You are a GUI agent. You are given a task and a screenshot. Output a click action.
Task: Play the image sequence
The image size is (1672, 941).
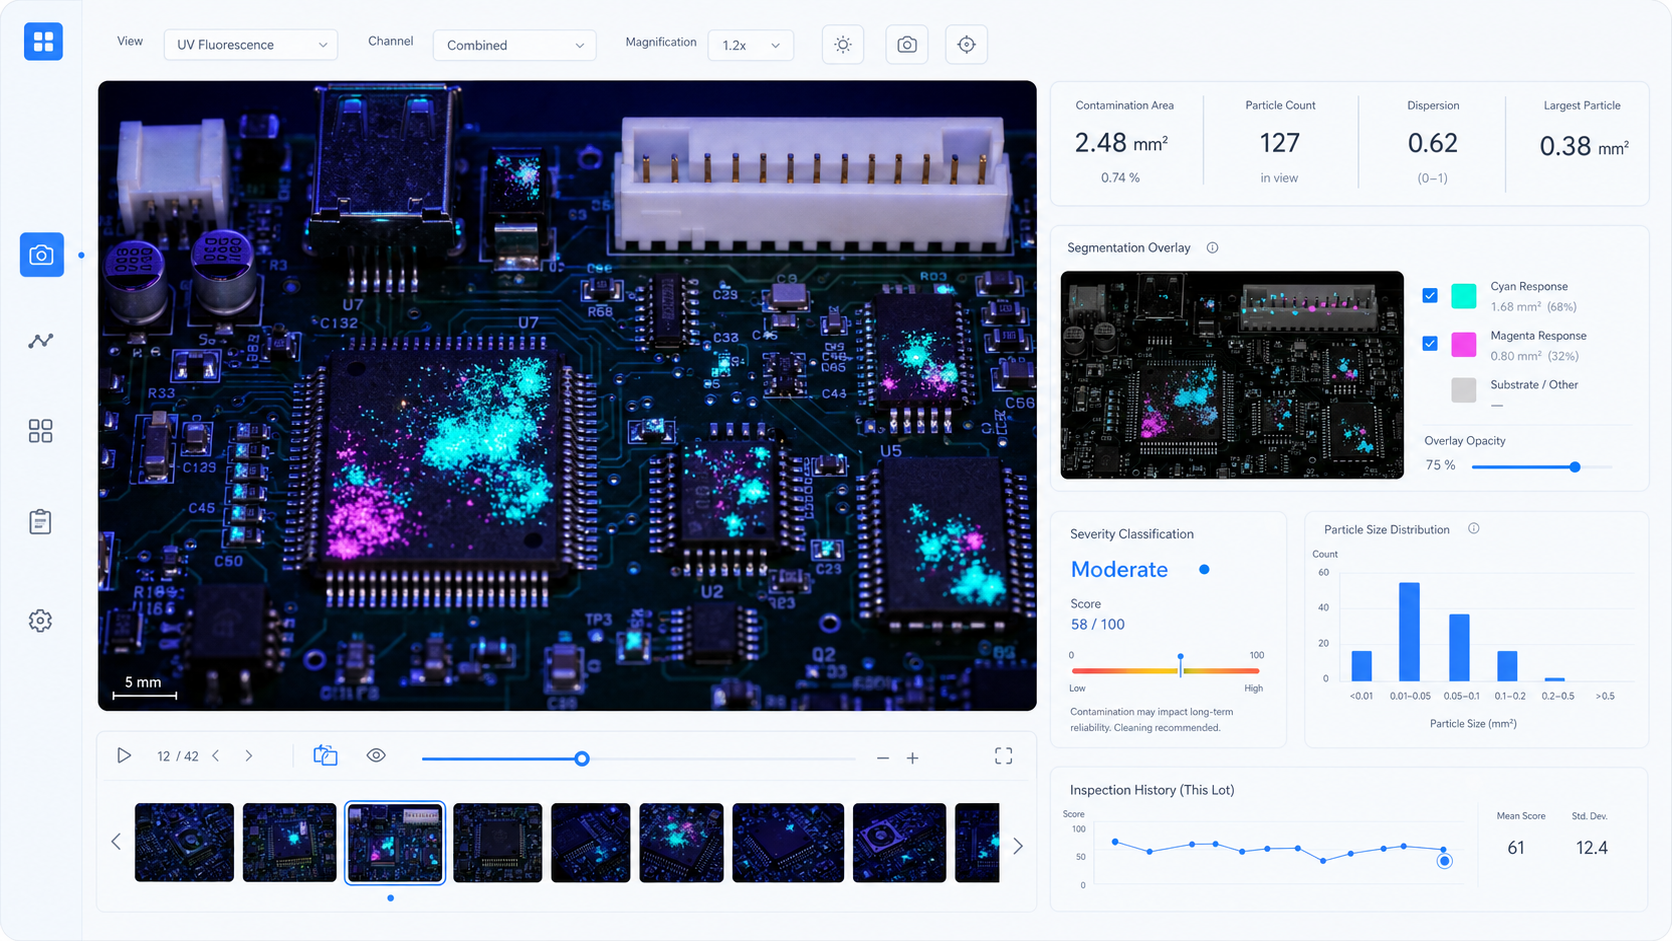pyautogui.click(x=124, y=756)
